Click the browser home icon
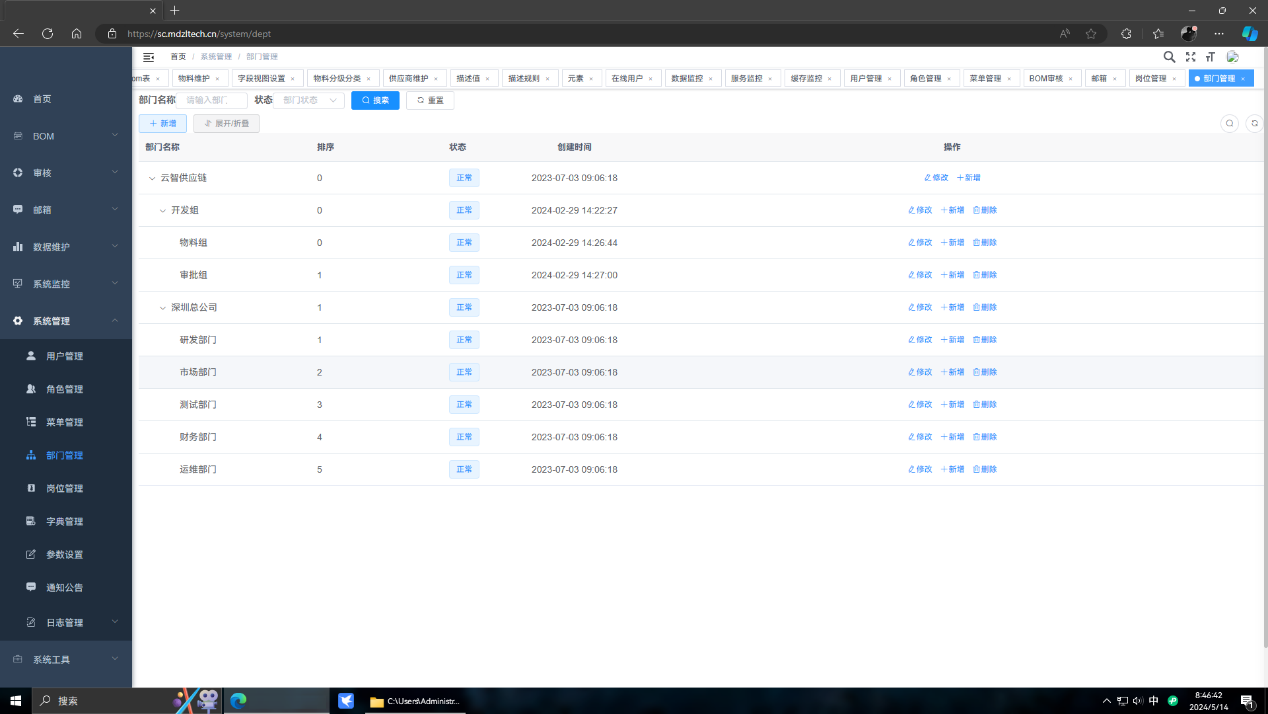The width and height of the screenshot is (1268, 714). (76, 33)
